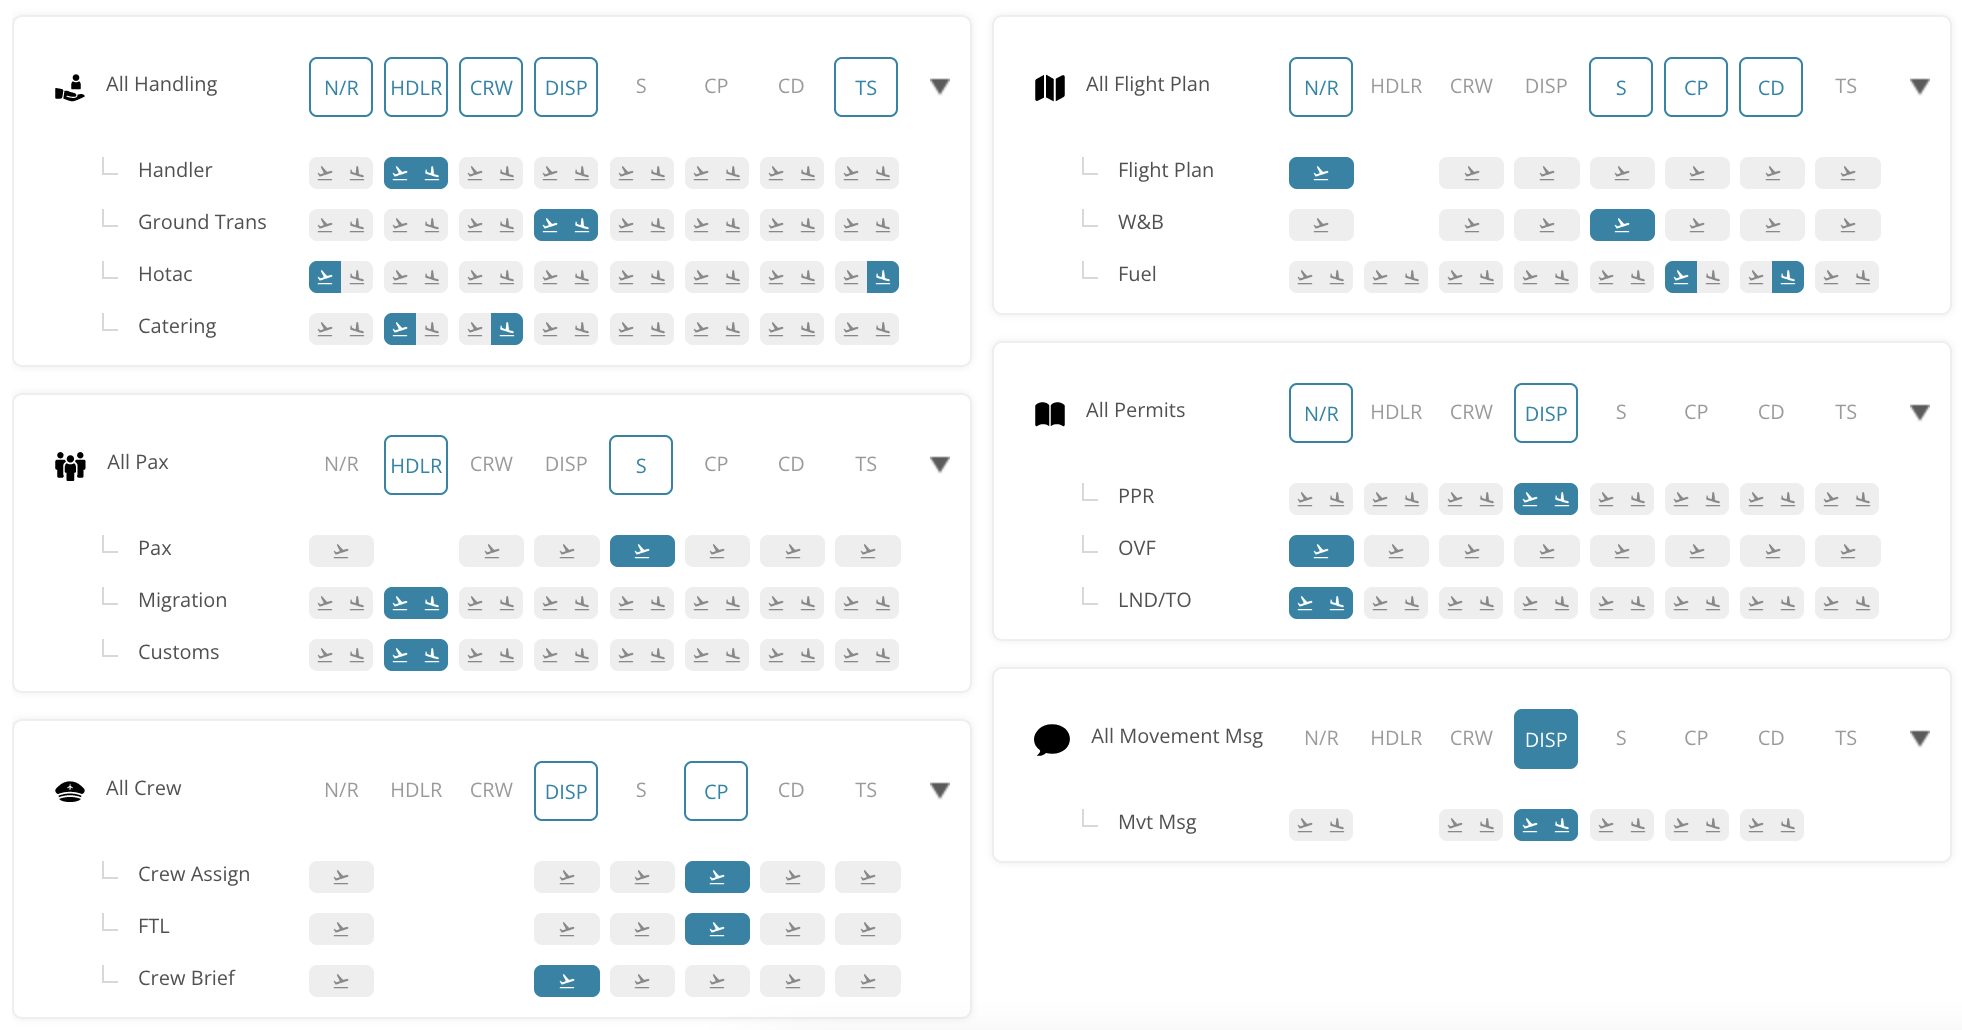Toggle TS for All Handling

(866, 87)
